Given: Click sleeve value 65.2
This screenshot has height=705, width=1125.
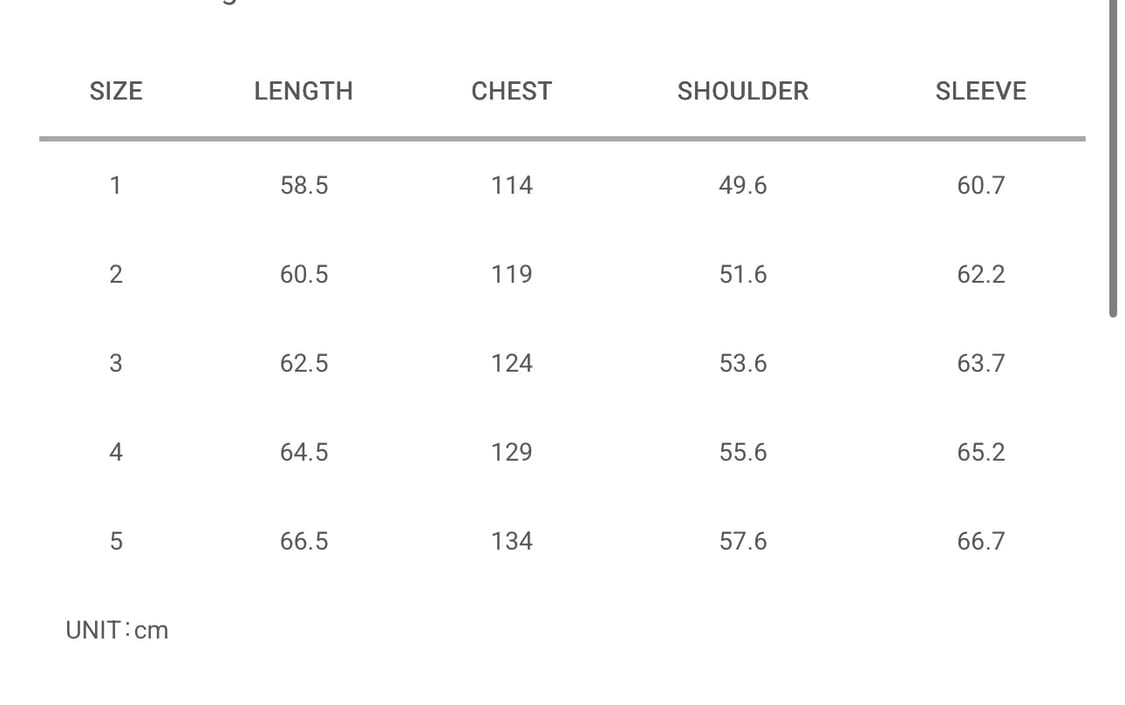Looking at the screenshot, I should point(981,453).
